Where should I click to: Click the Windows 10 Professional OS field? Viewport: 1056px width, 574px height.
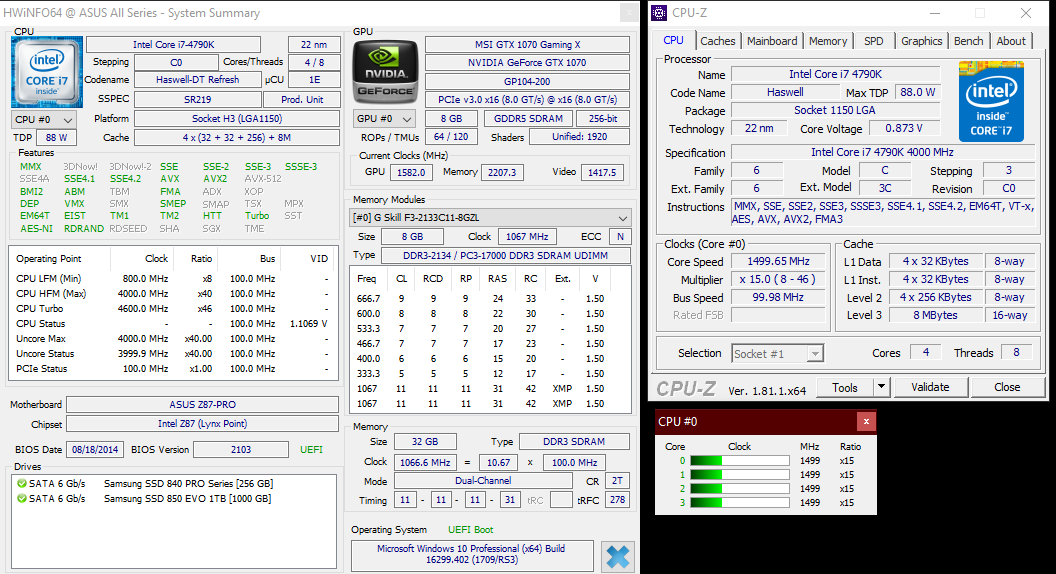pyautogui.click(x=471, y=554)
